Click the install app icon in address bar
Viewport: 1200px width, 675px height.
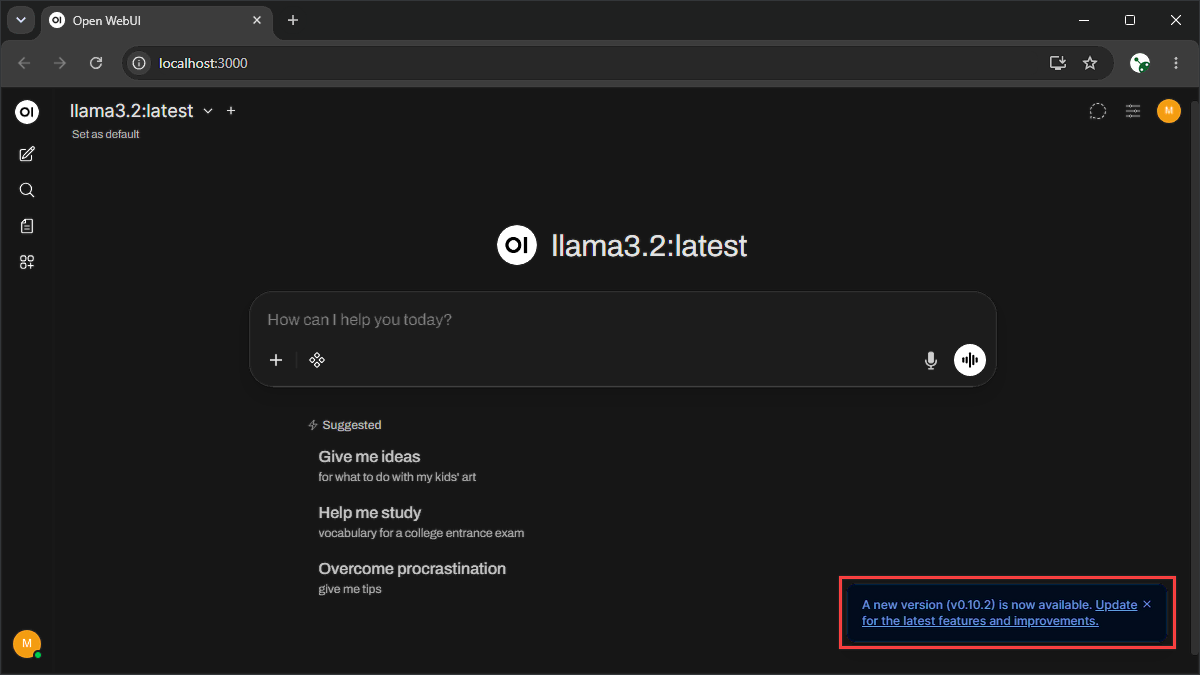[1058, 63]
